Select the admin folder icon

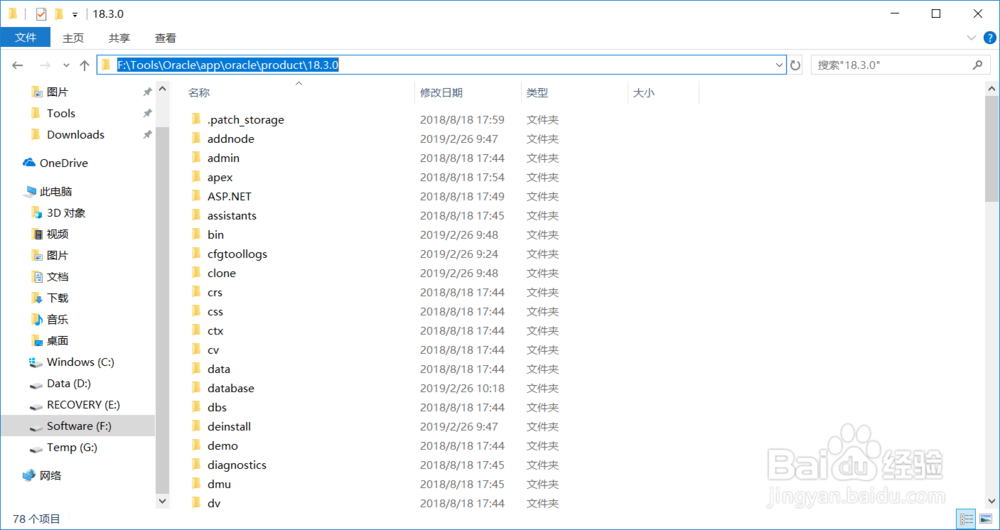point(196,158)
